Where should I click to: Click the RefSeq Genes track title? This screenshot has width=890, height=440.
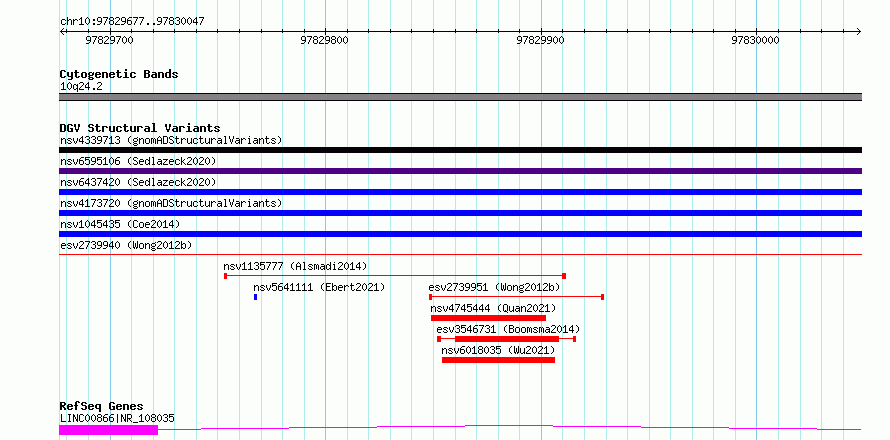101,406
